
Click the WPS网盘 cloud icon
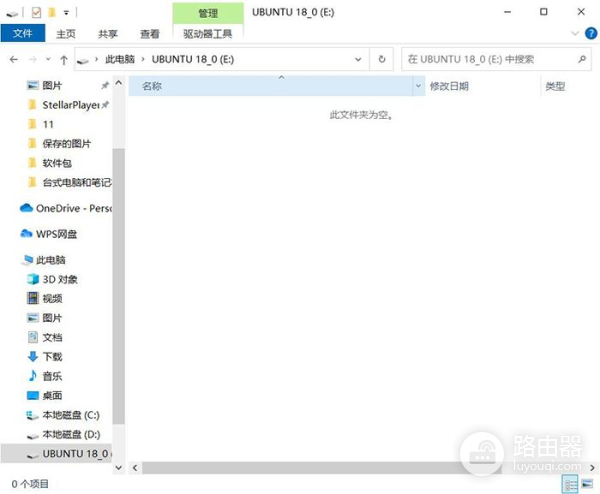(x=26, y=233)
